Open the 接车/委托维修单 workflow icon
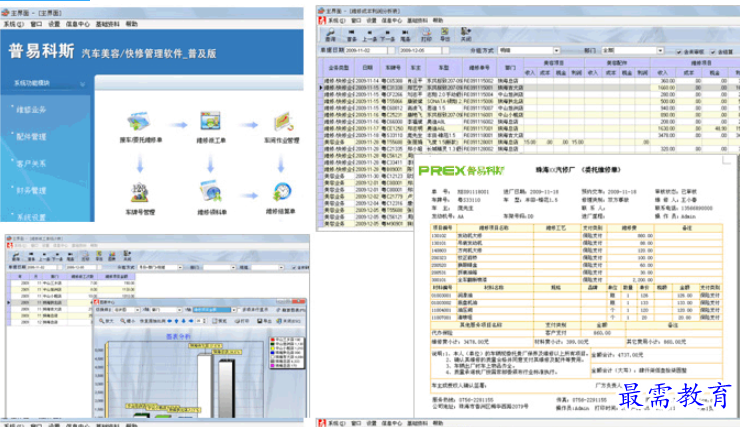The width and height of the screenshot is (740, 427). click(139, 122)
